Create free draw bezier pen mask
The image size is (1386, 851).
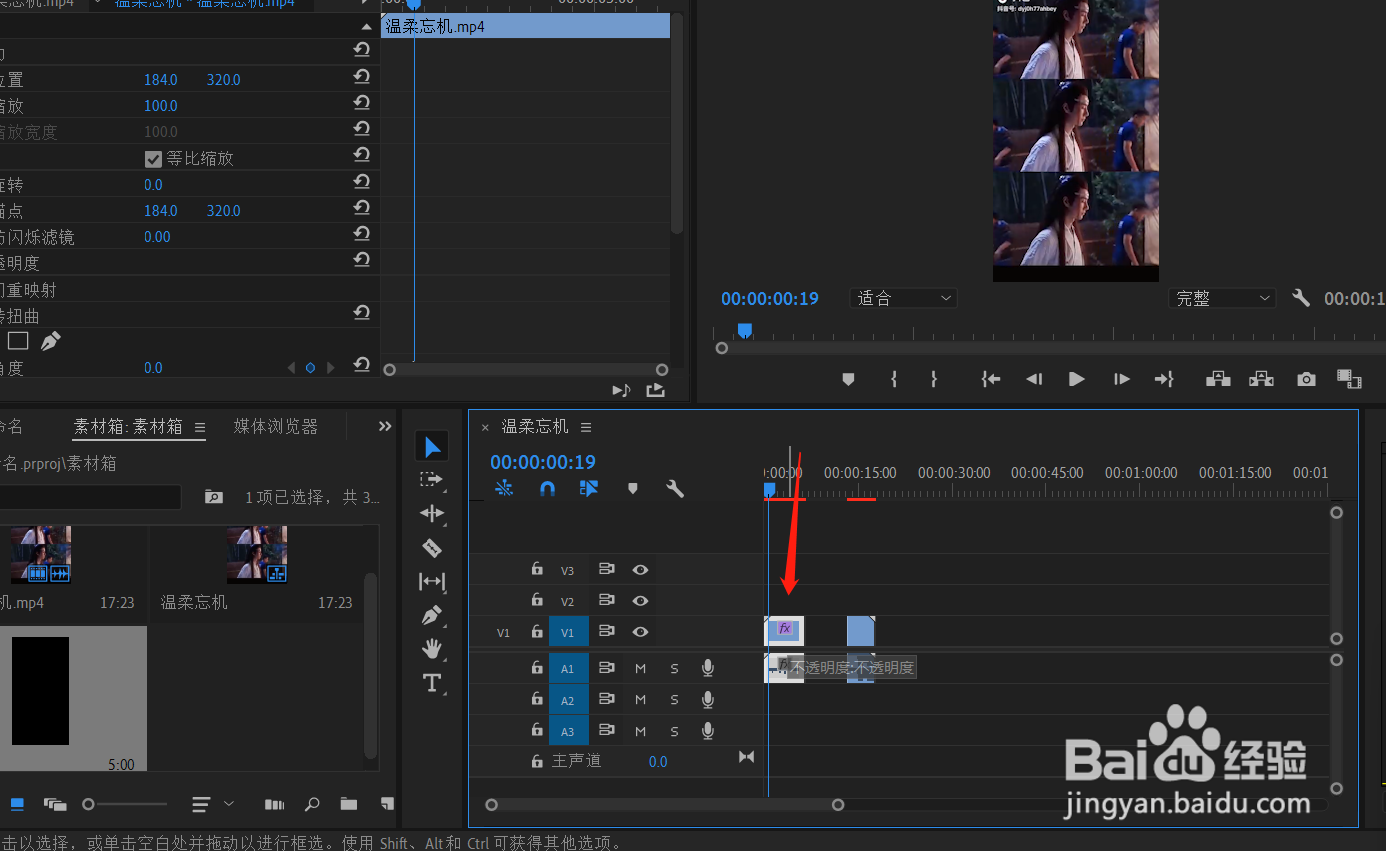coord(50,341)
